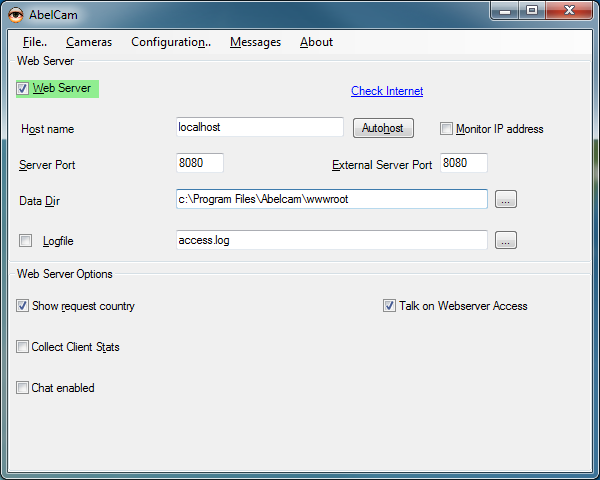This screenshot has height=480, width=600.
Task: Click the Check Internet link
Action: tap(386, 91)
